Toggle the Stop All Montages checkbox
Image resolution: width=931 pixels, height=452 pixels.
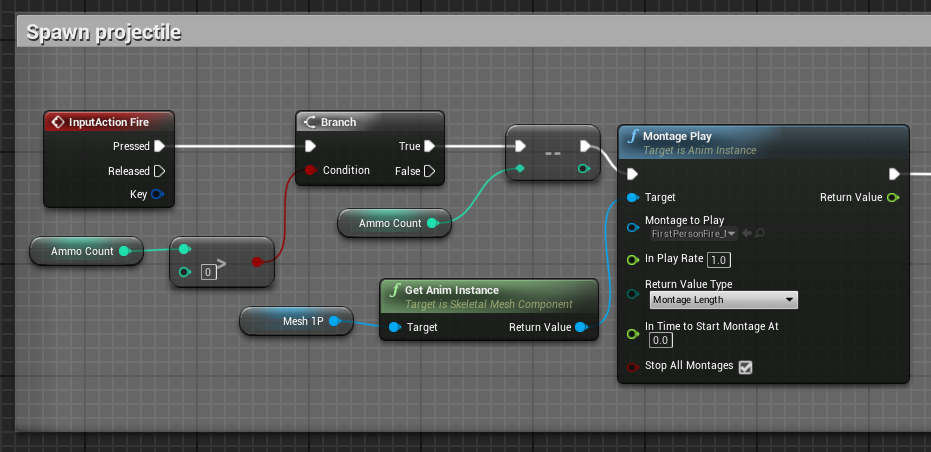(745, 367)
